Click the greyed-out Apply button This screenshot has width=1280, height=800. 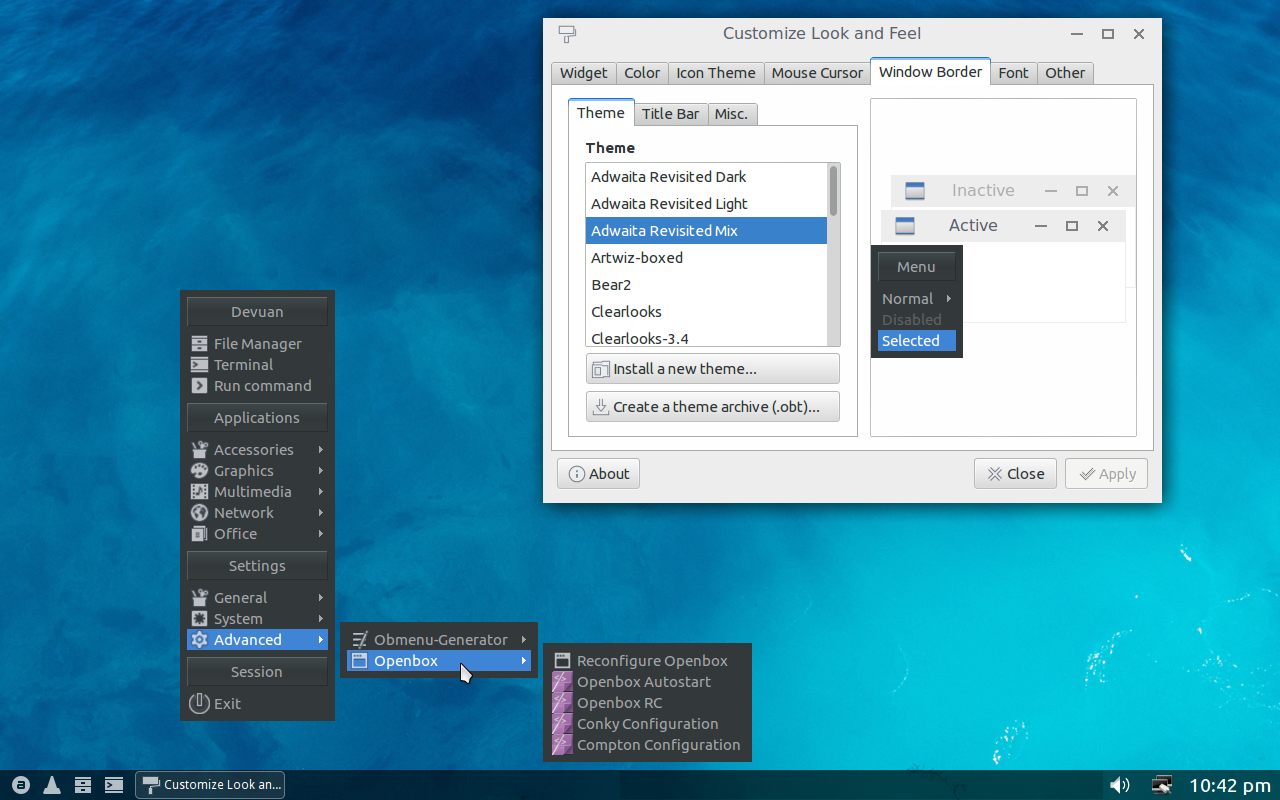click(x=1106, y=474)
